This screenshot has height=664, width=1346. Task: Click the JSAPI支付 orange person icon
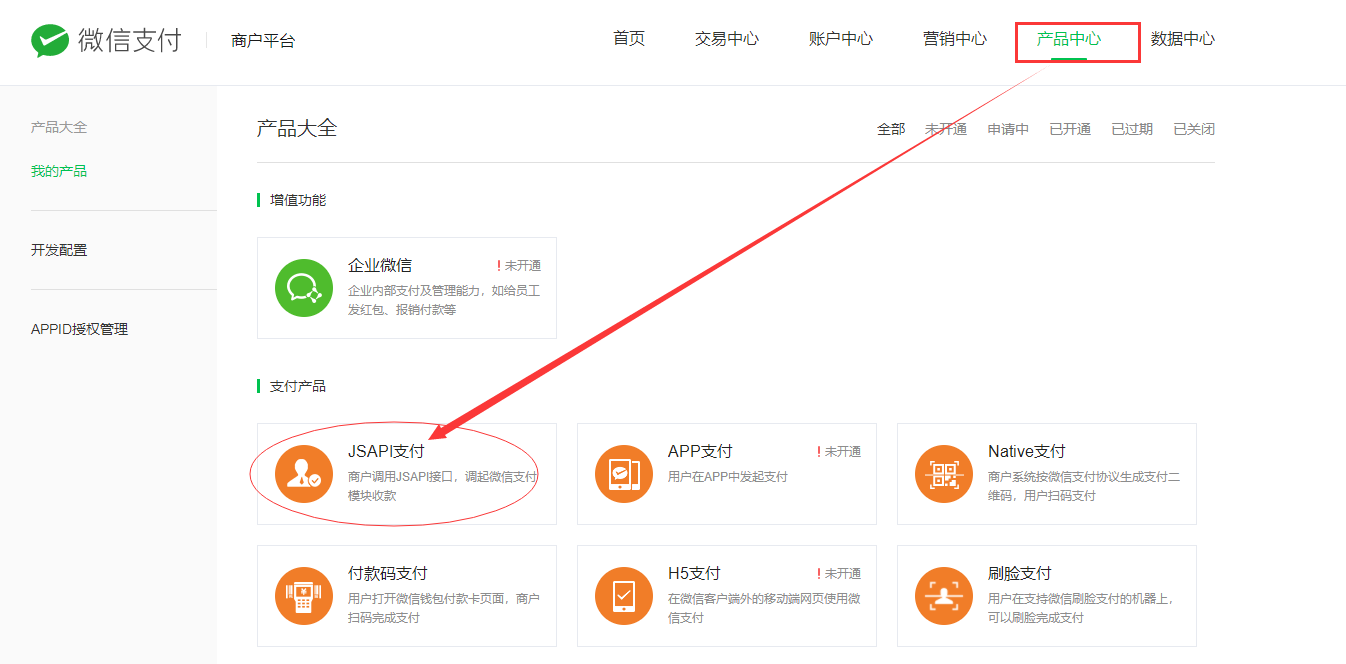[304, 474]
